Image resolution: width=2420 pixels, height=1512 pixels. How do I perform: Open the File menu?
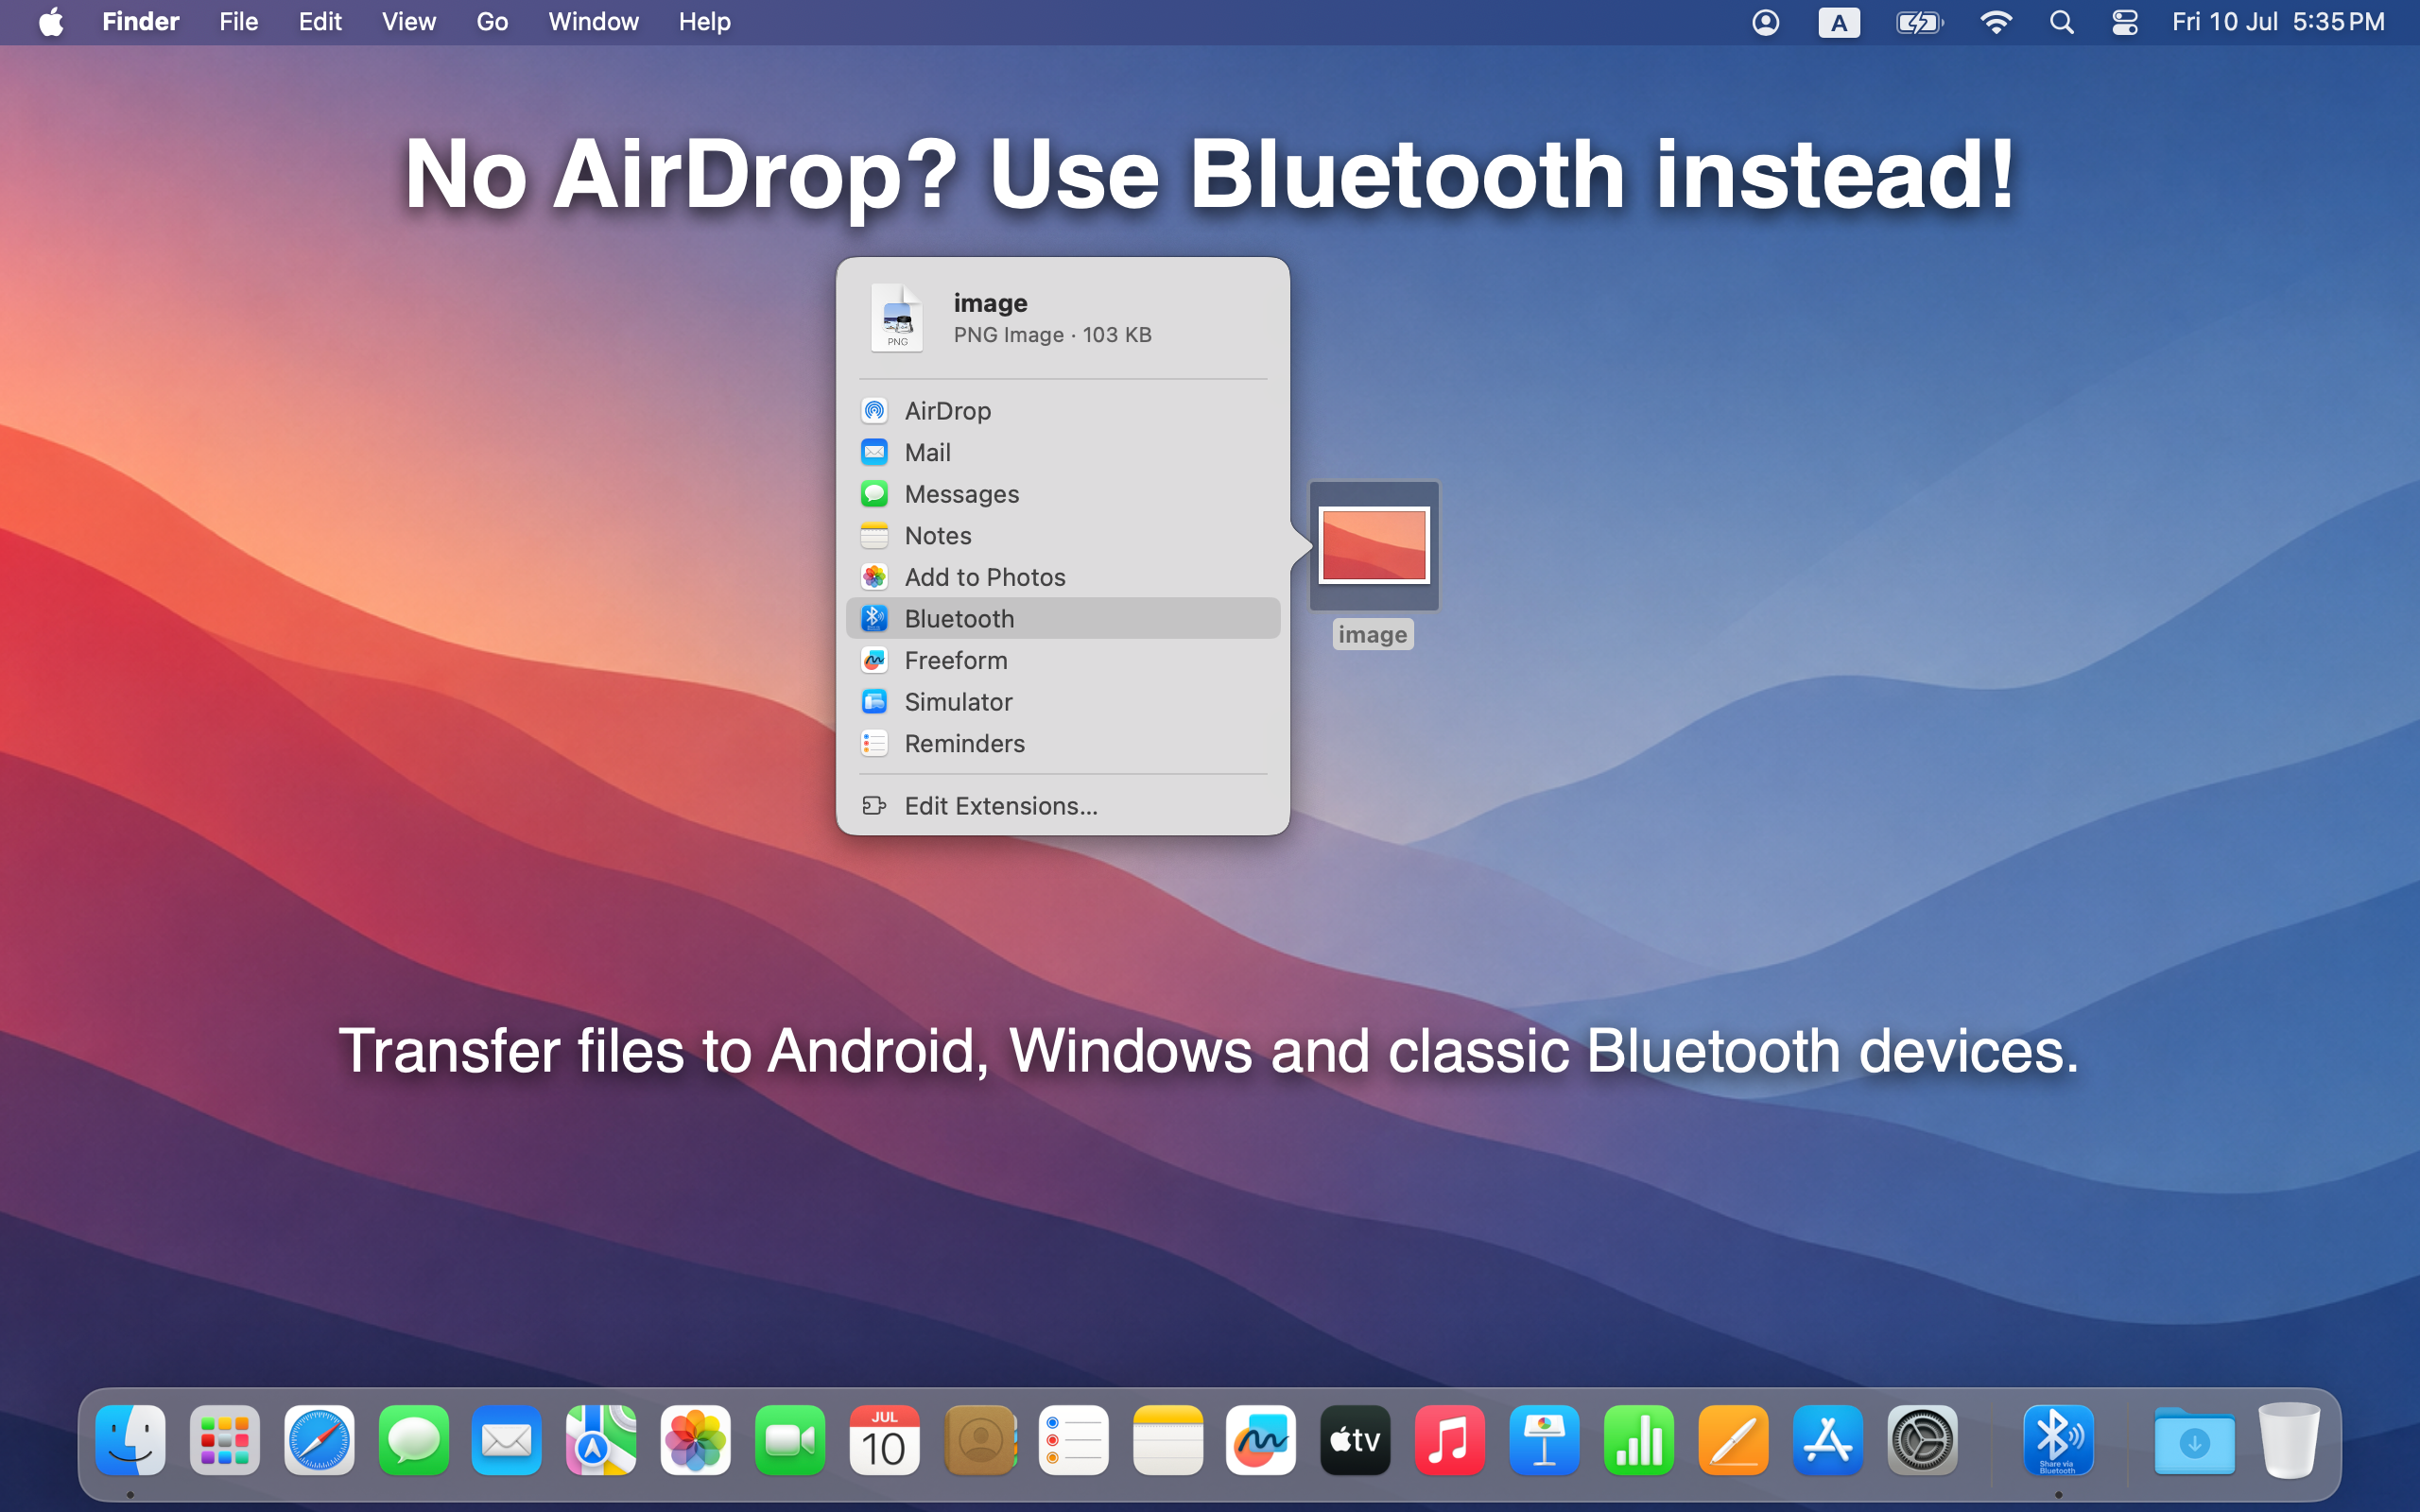[239, 22]
